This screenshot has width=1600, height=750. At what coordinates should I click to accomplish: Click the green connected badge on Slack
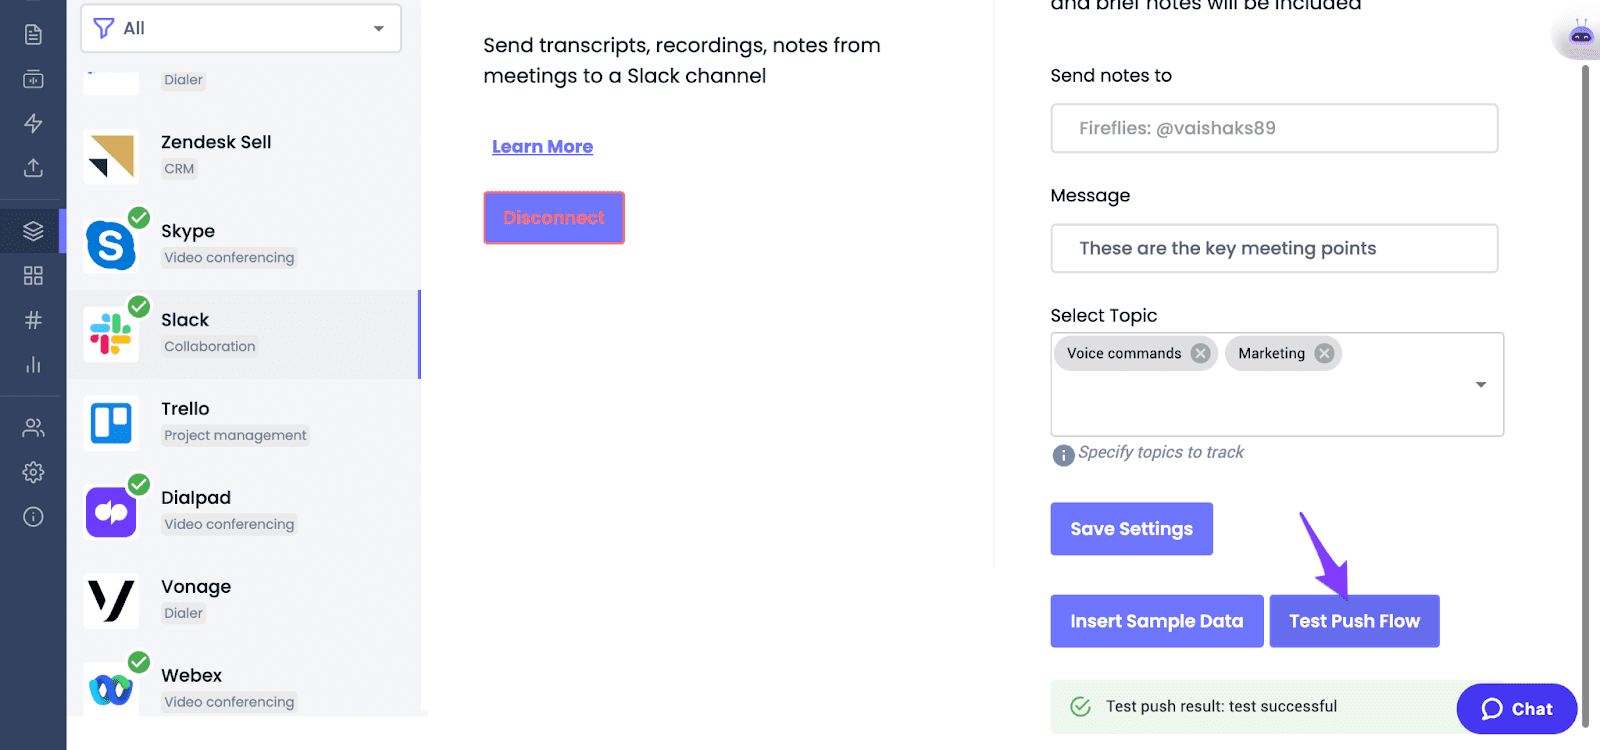(139, 306)
